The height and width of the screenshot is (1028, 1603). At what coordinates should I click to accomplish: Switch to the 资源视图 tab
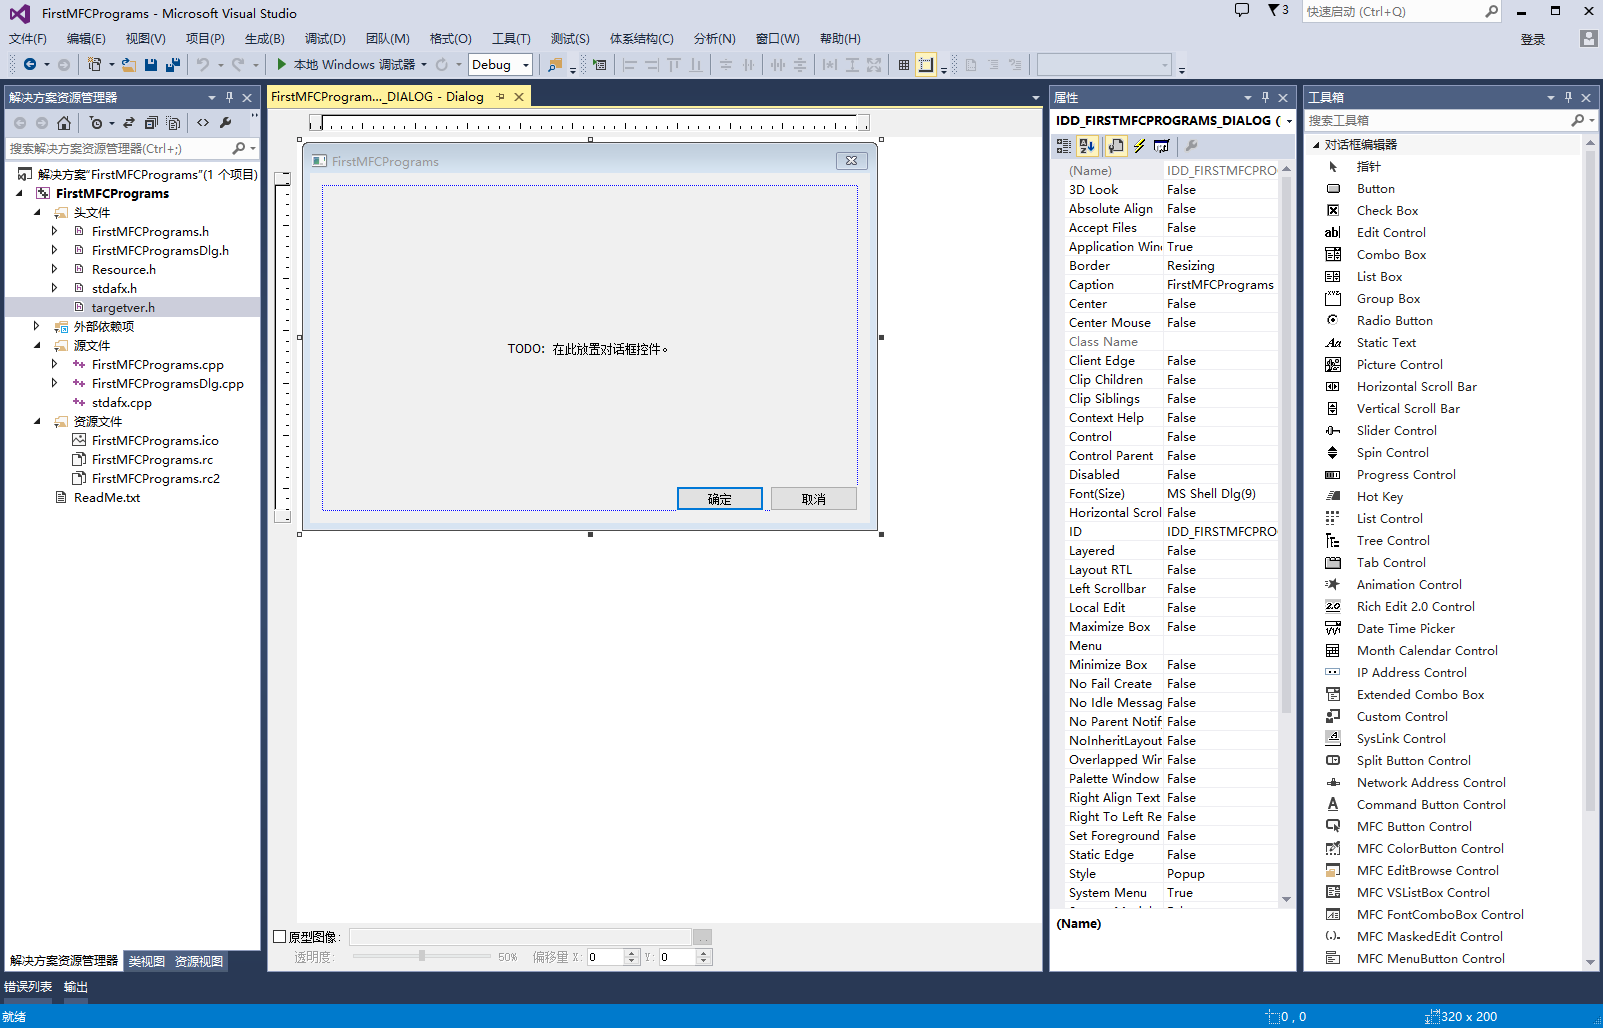[199, 962]
